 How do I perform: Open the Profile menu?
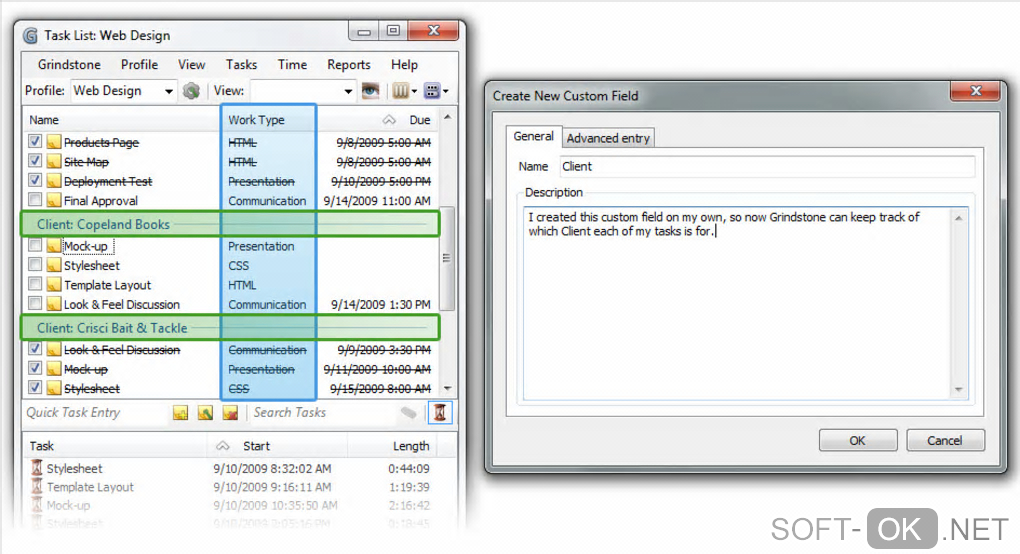click(139, 64)
